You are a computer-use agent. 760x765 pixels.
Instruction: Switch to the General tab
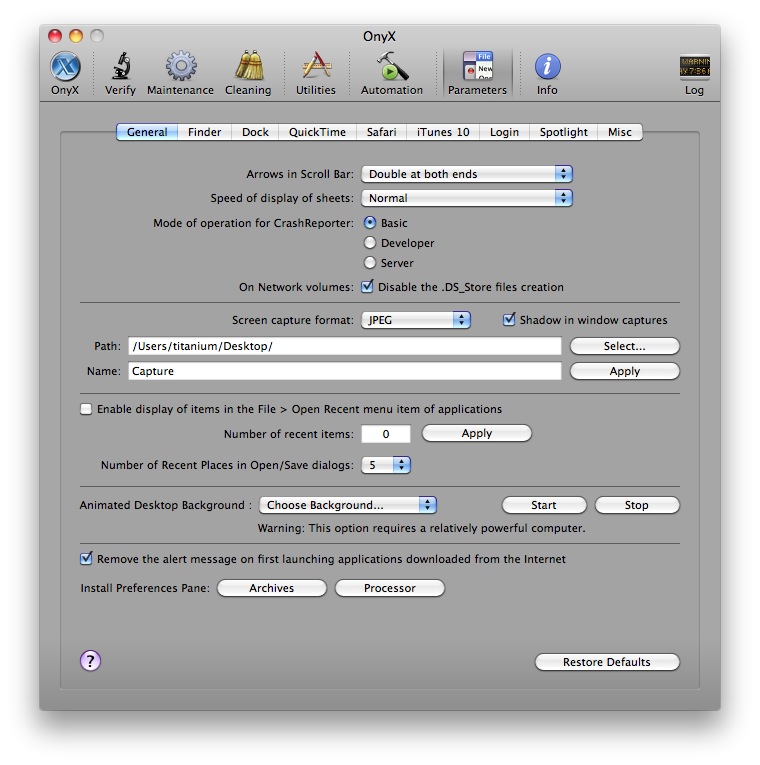[147, 132]
